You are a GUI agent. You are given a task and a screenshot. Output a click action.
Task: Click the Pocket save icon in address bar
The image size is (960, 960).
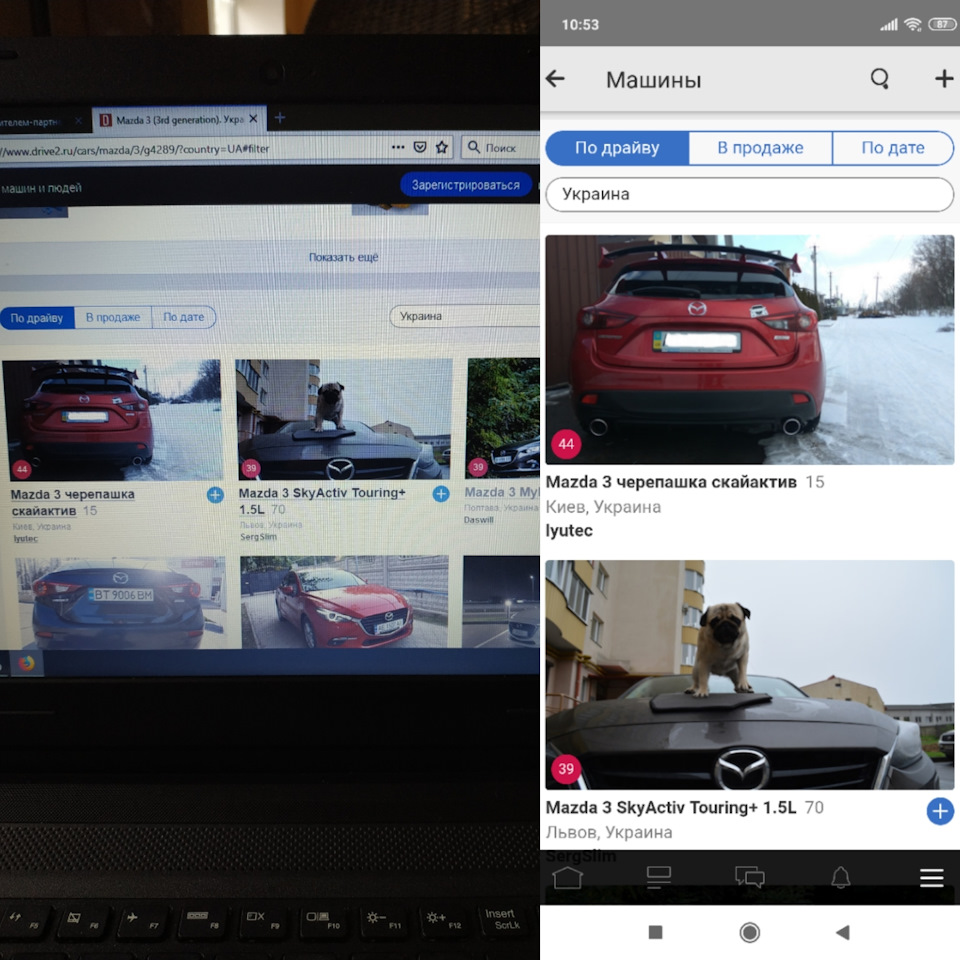[420, 147]
